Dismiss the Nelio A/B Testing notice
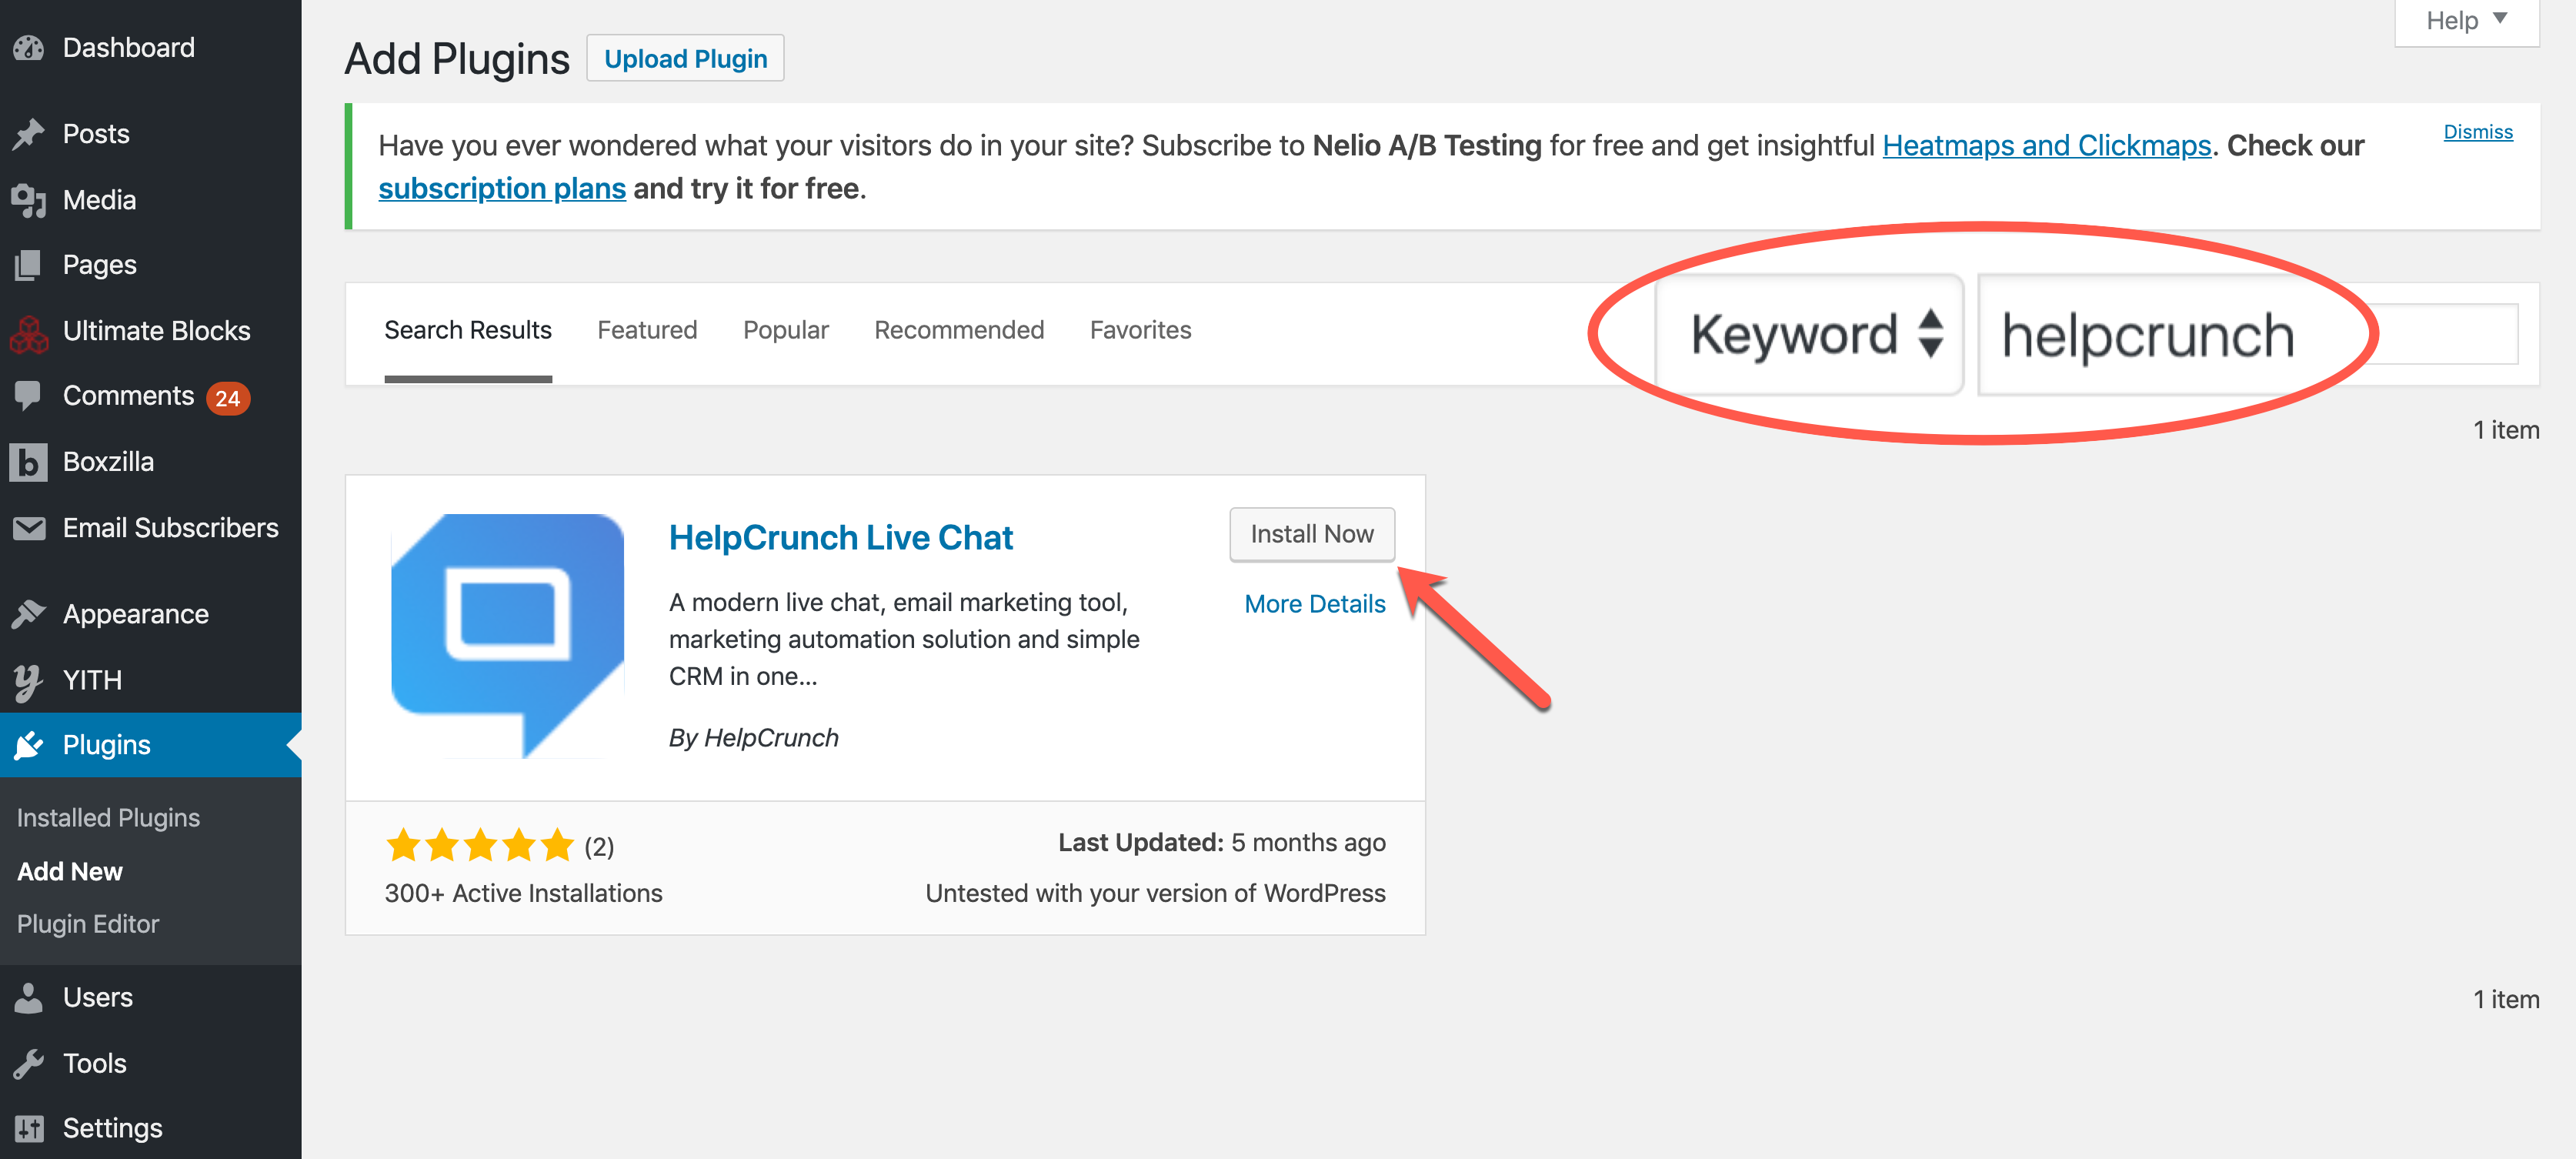This screenshot has width=2576, height=1159. (x=2478, y=132)
